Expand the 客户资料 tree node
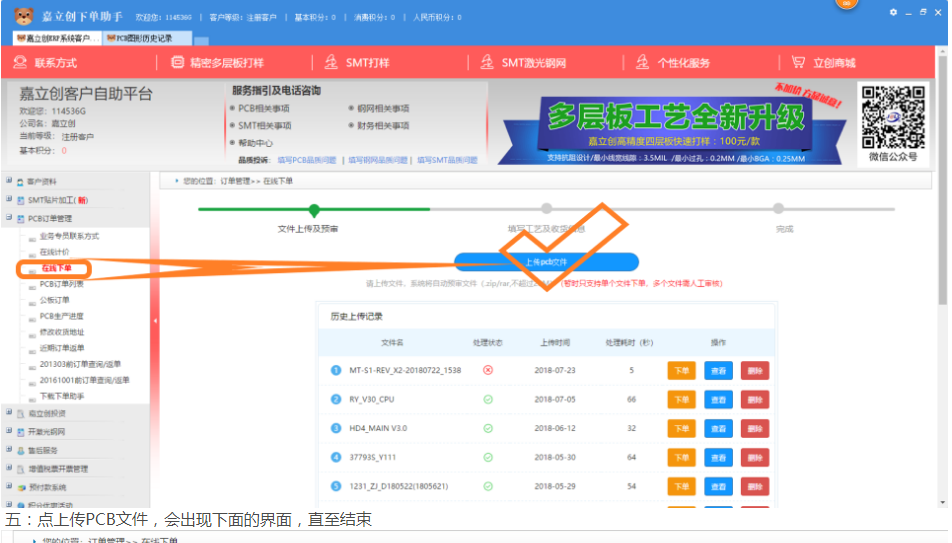This screenshot has height=543, width=952. point(9,181)
